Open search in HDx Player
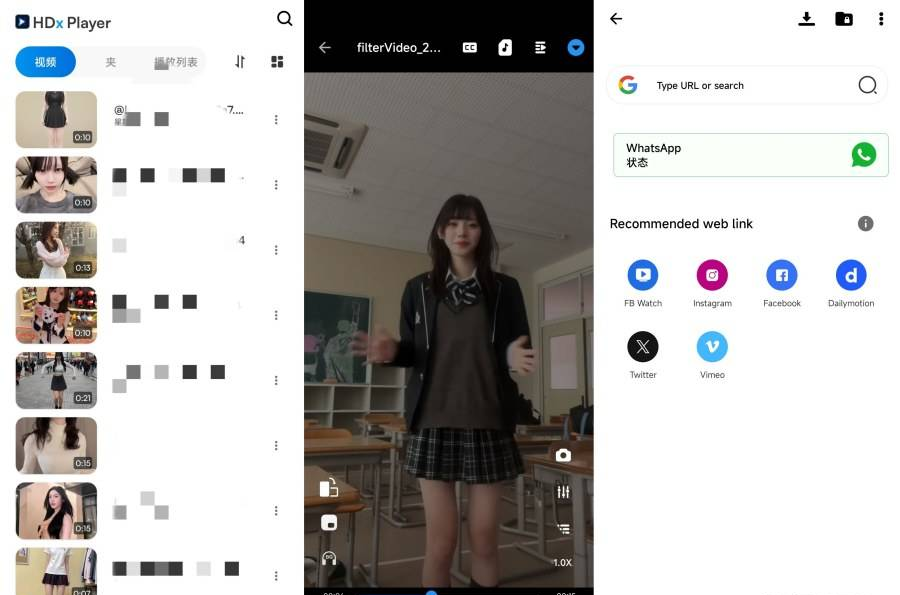Screen dimensions: 900x595 [x=285, y=19]
